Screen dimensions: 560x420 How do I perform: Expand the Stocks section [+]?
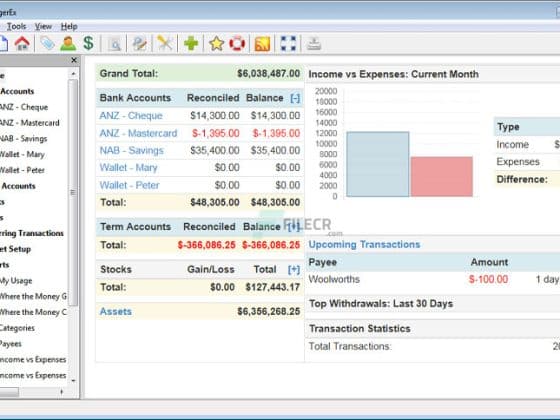[294, 269]
